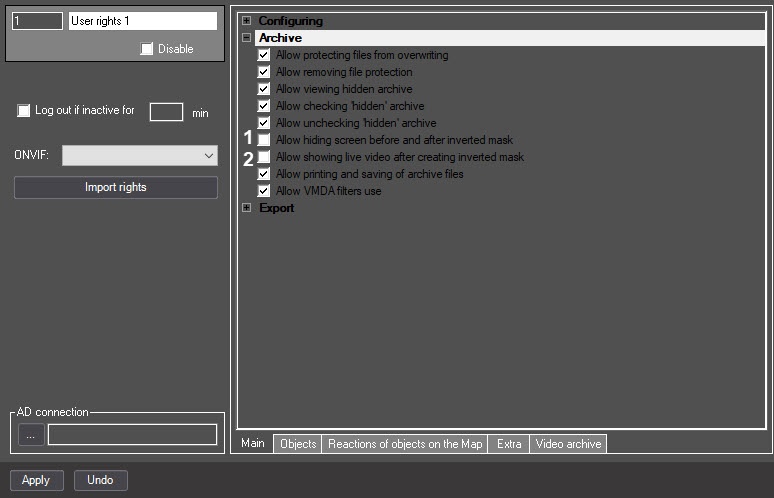This screenshot has height=498, width=774.
Task: Focus the AD connection text field
Action: pos(132,435)
